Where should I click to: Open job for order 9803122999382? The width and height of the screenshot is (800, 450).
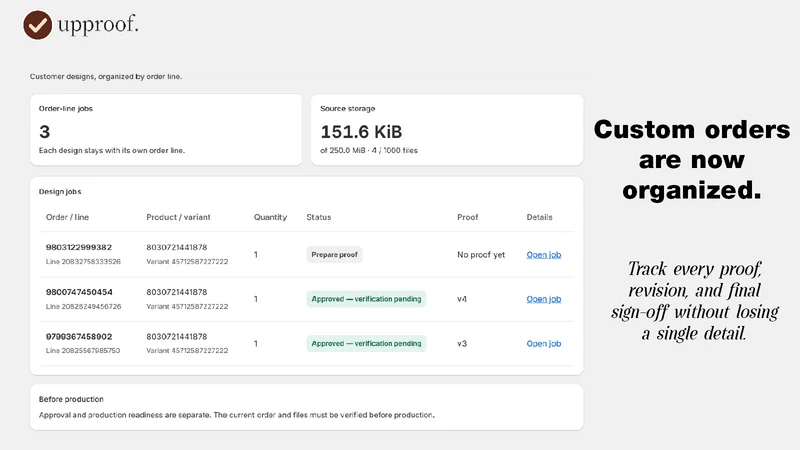tap(544, 255)
